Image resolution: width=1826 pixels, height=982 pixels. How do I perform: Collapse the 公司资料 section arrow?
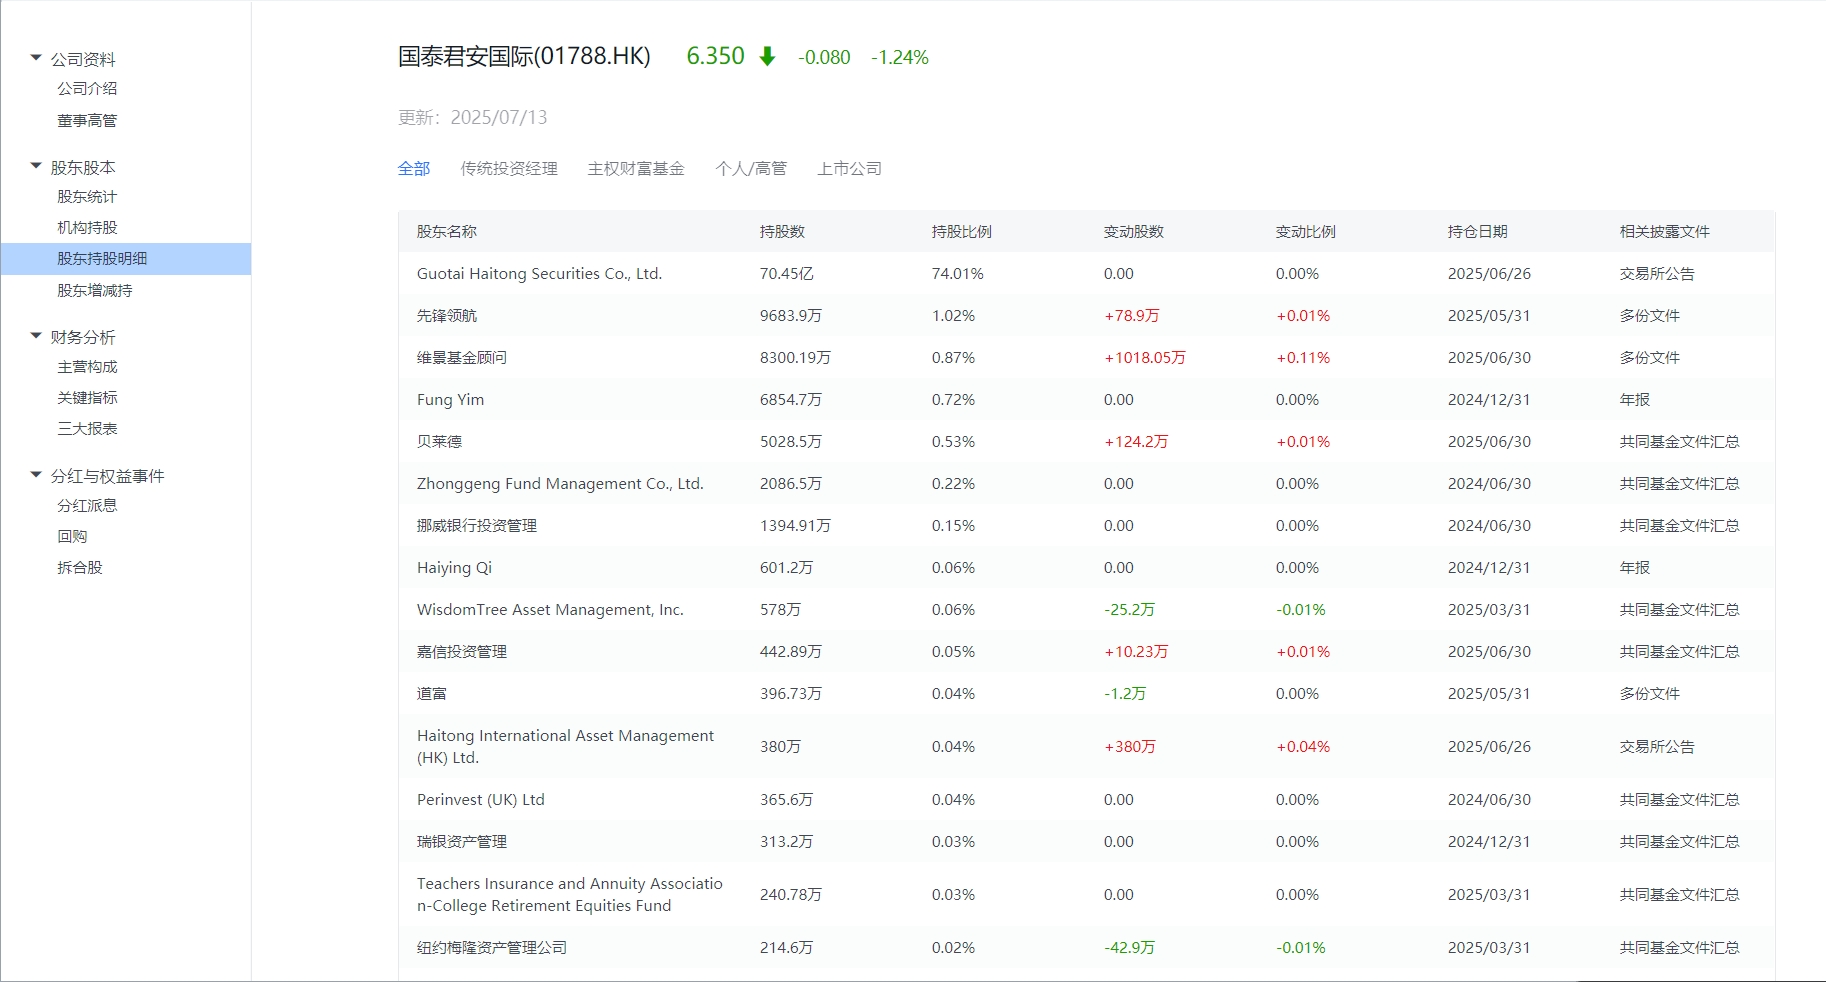point(36,58)
